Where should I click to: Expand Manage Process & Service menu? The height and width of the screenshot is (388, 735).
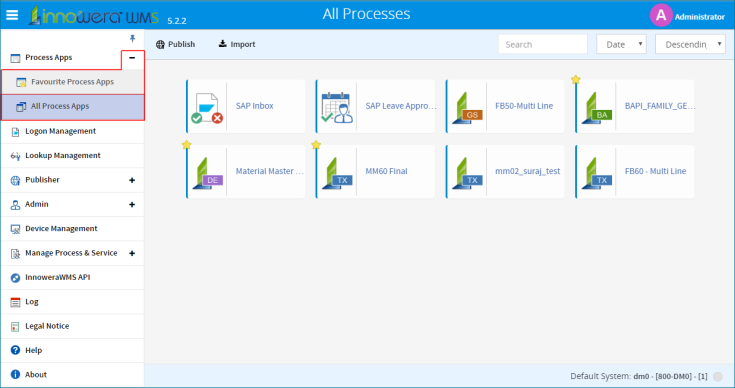[132, 254]
